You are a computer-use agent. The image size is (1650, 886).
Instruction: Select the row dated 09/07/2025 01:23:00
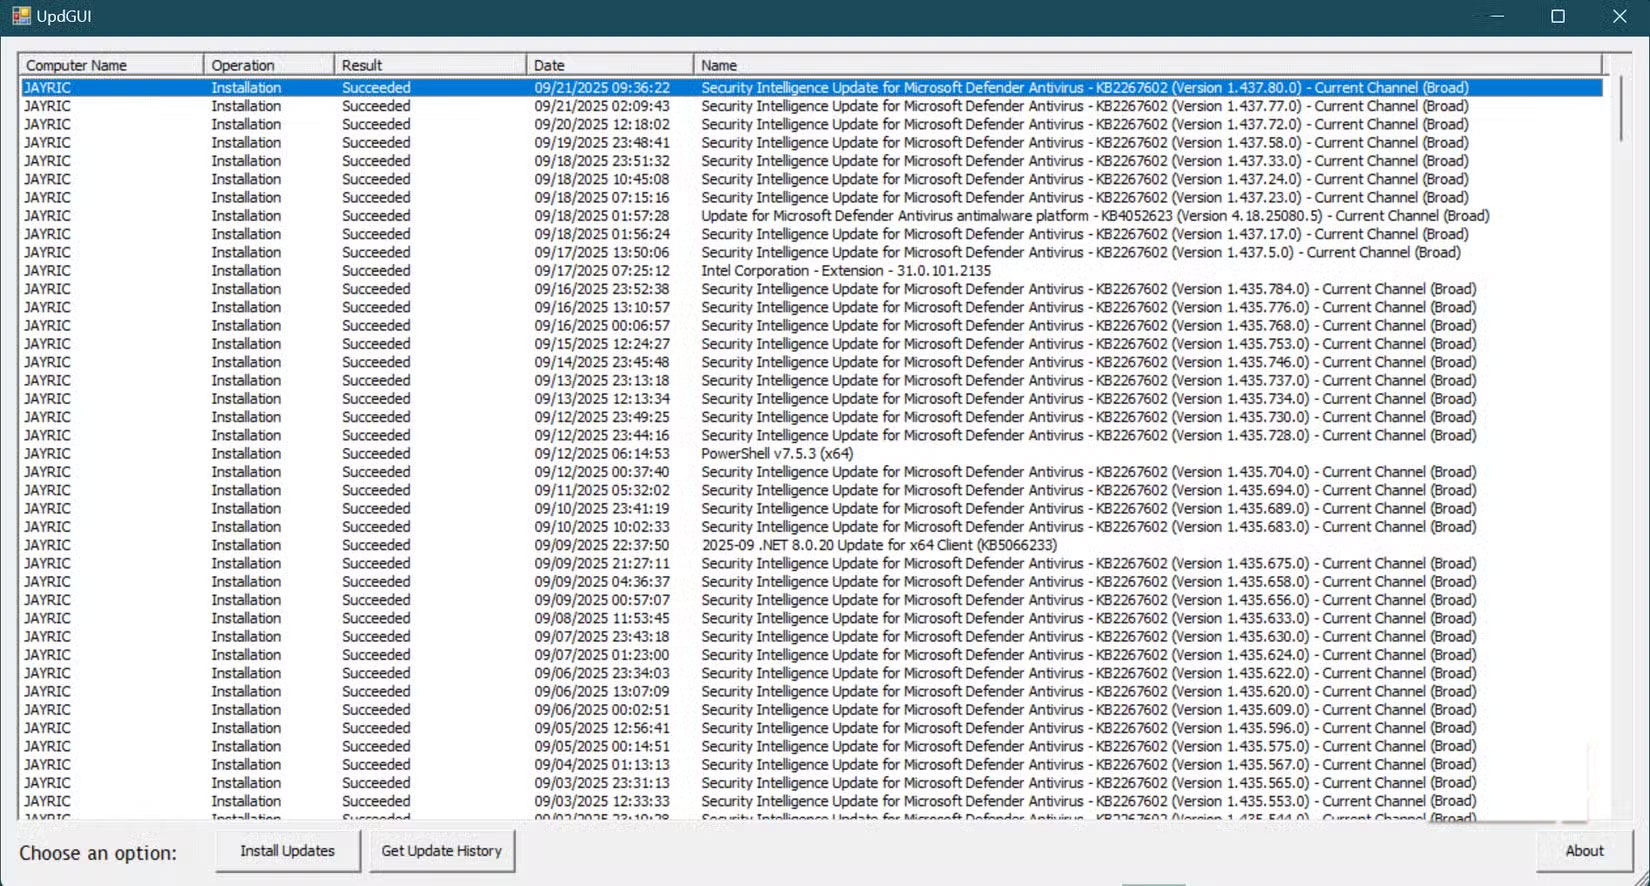811,655
